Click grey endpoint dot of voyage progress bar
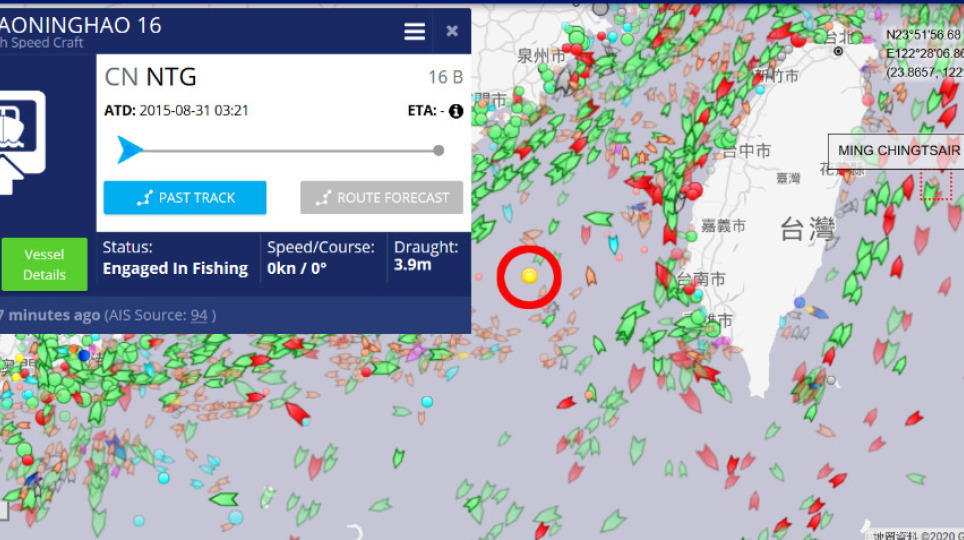 (438, 151)
